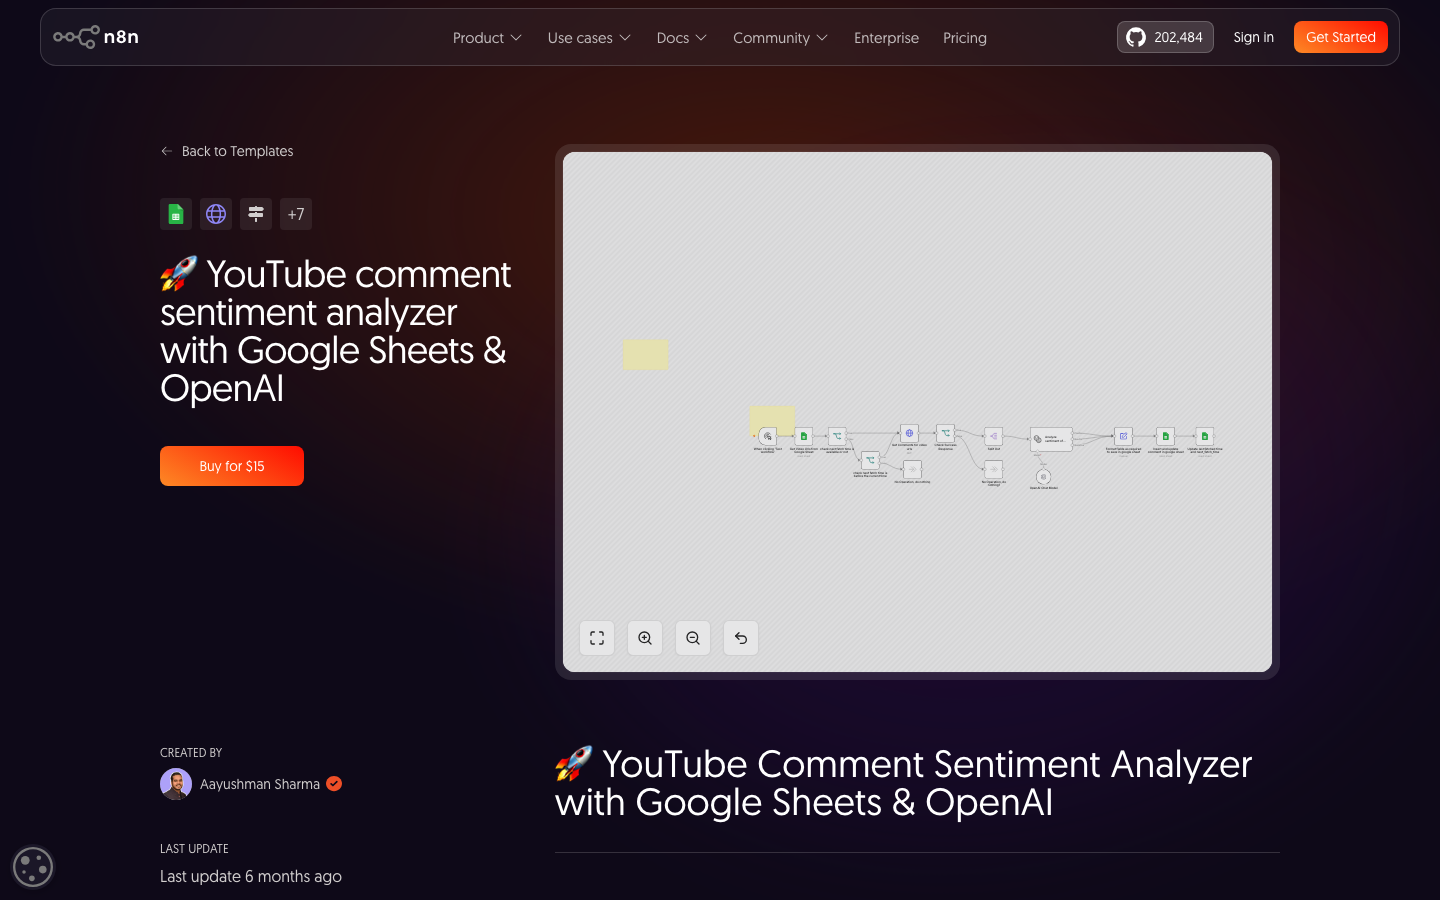Viewport: 1440px width, 900px height.
Task: Click the verified creator badge
Action: 334,784
